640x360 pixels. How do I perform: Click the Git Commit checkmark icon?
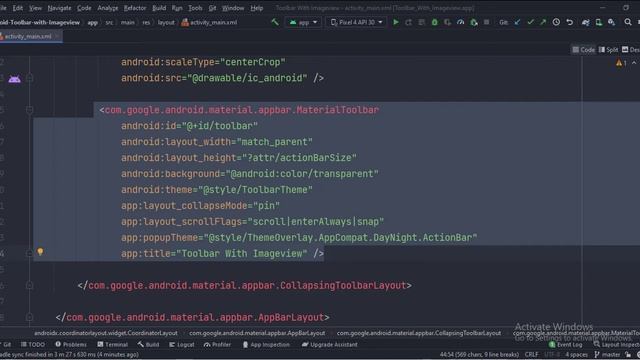point(530,22)
